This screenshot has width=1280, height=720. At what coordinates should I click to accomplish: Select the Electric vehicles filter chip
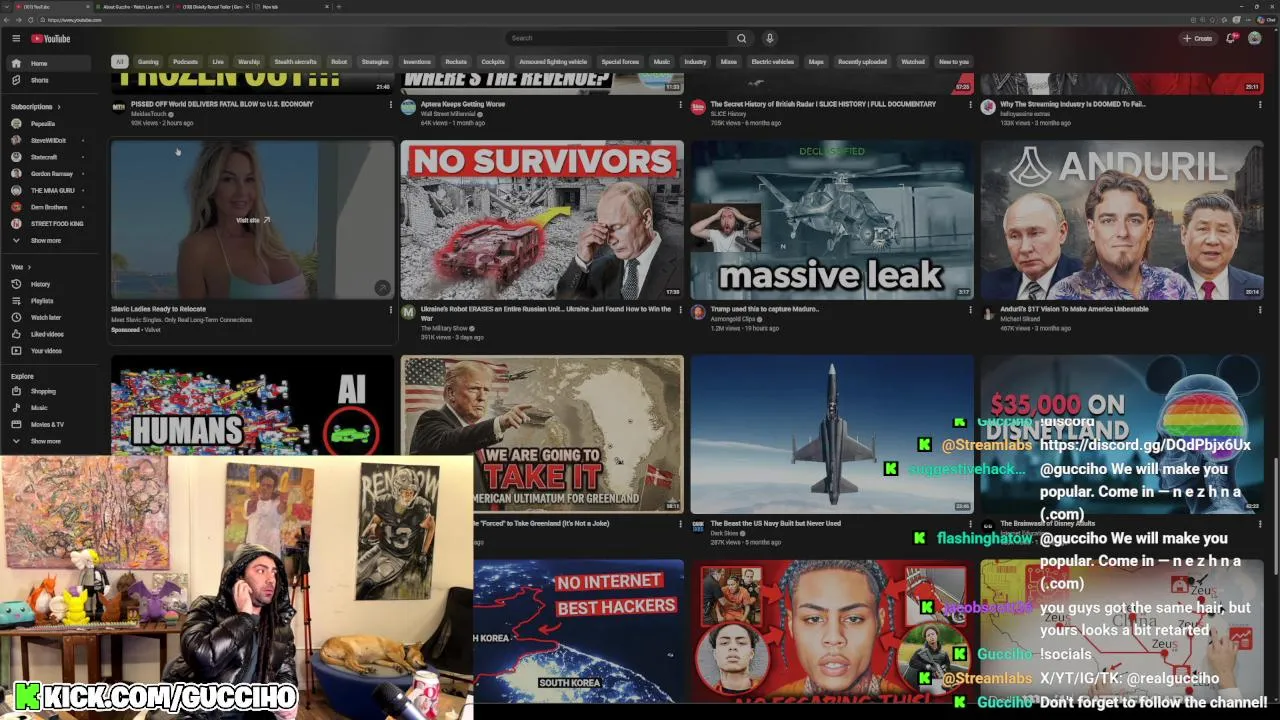(773, 62)
